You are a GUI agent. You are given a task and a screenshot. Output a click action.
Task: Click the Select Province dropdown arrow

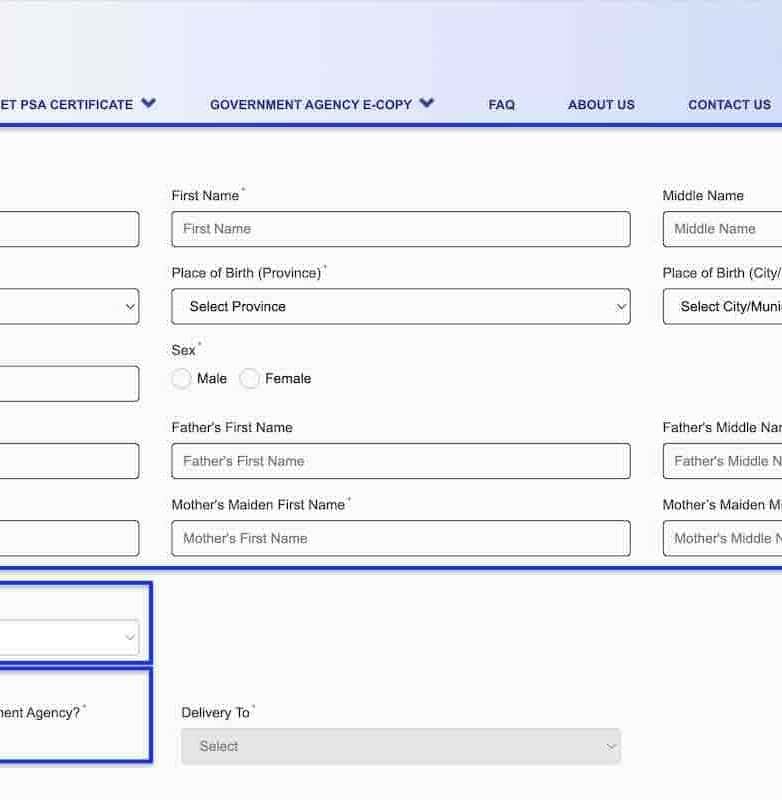pyautogui.click(x=620, y=307)
